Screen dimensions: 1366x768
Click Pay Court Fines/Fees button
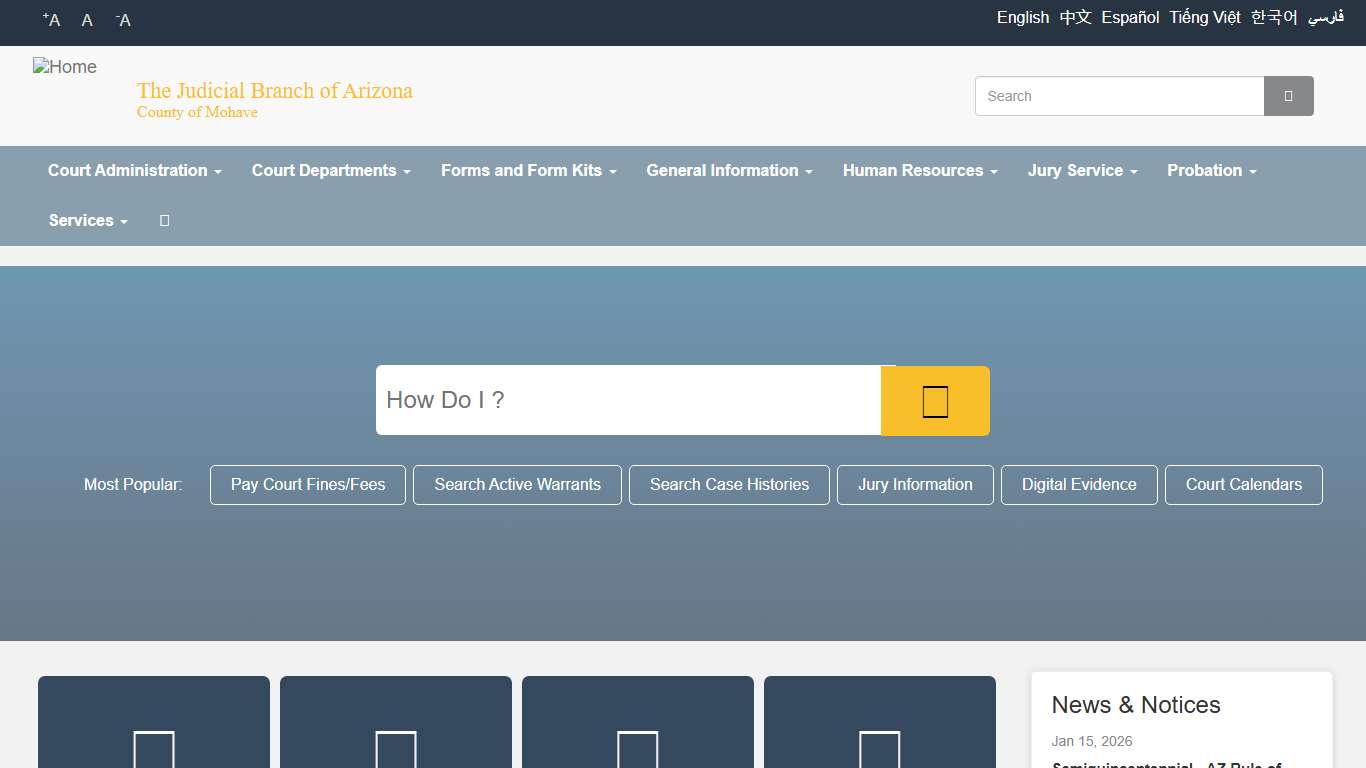(x=308, y=485)
